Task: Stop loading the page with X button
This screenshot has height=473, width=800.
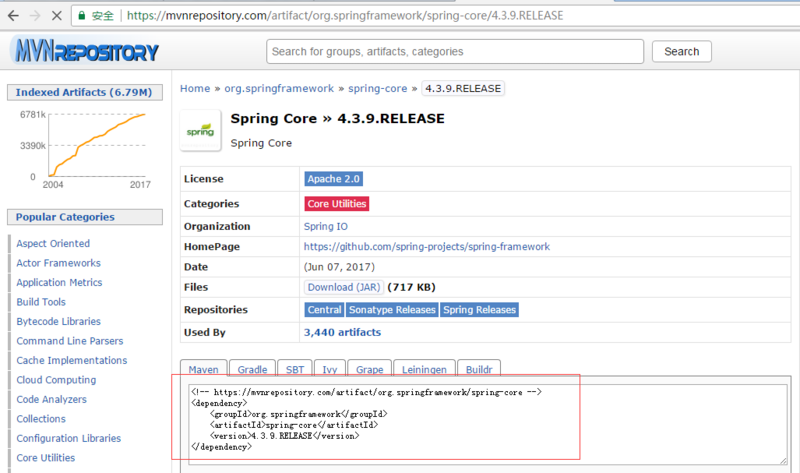Action: tap(57, 16)
